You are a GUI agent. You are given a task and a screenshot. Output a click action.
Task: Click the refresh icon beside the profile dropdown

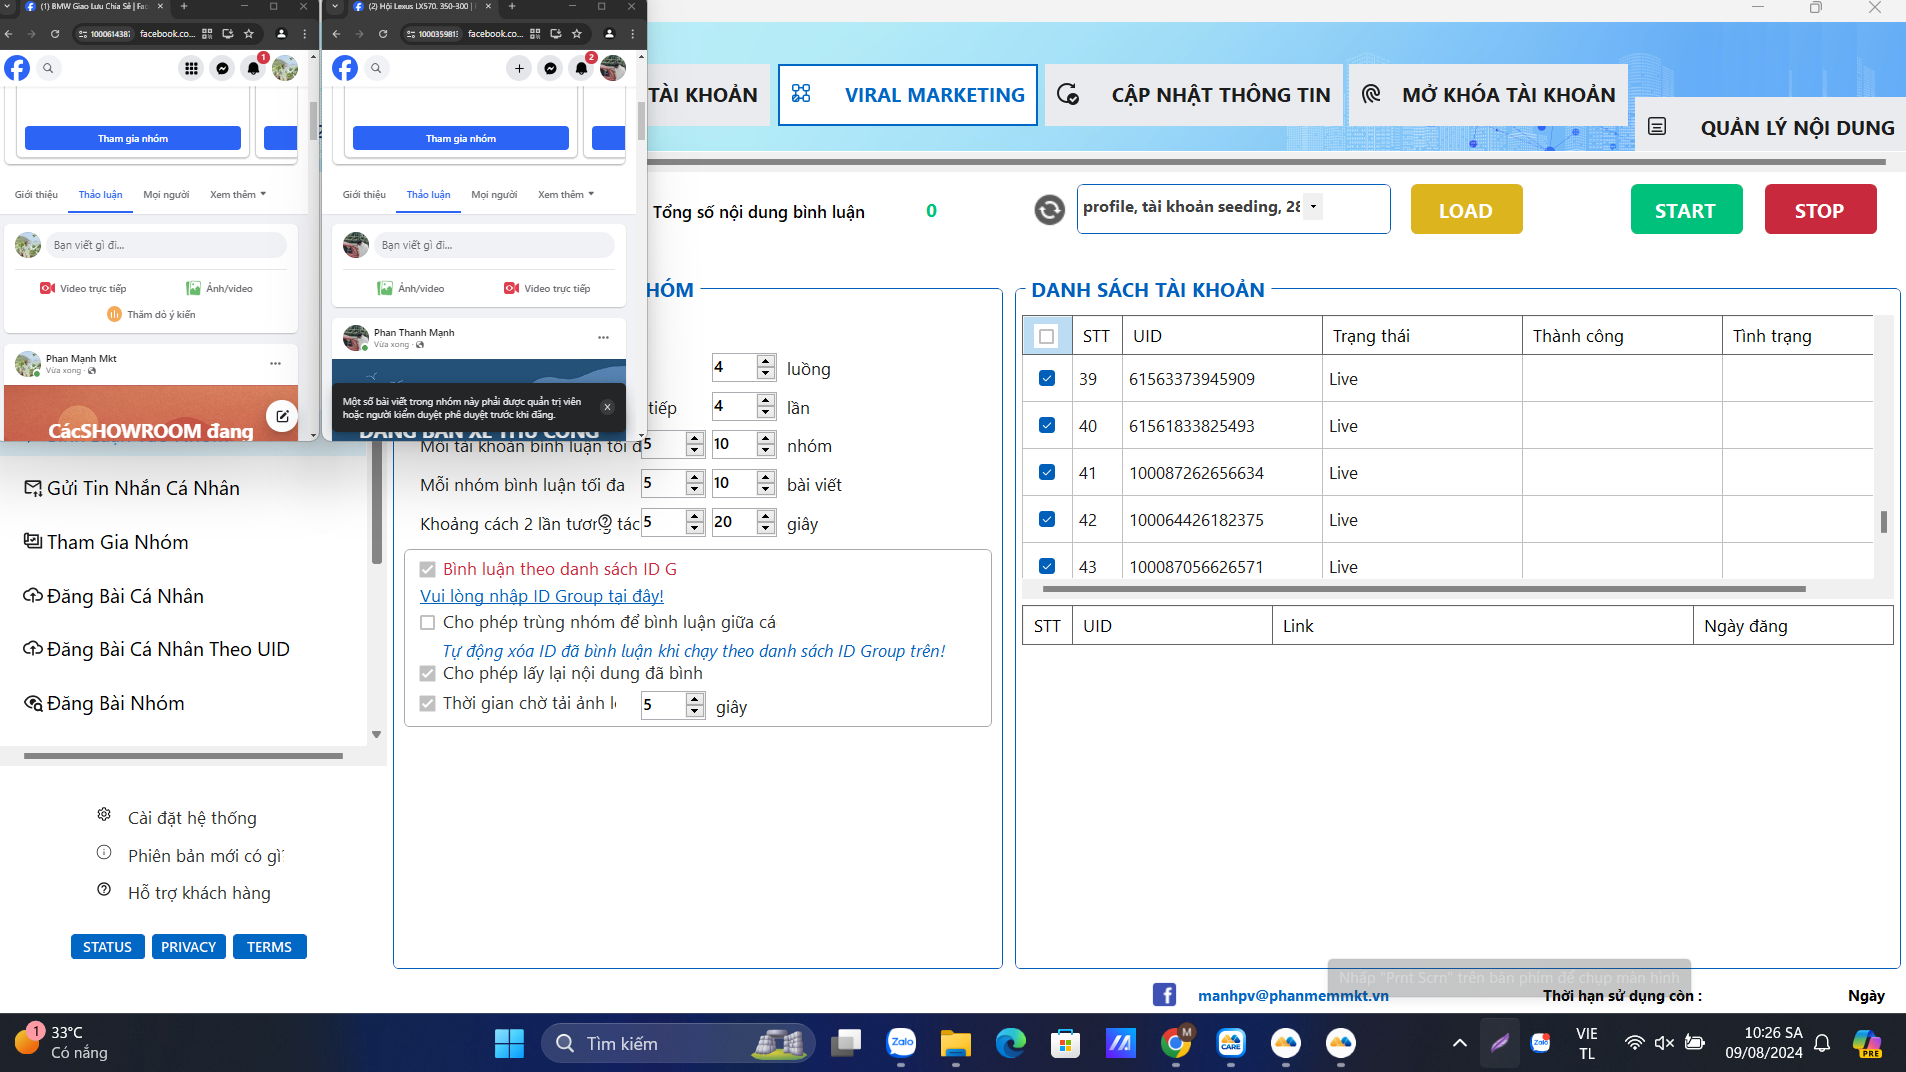[1049, 210]
